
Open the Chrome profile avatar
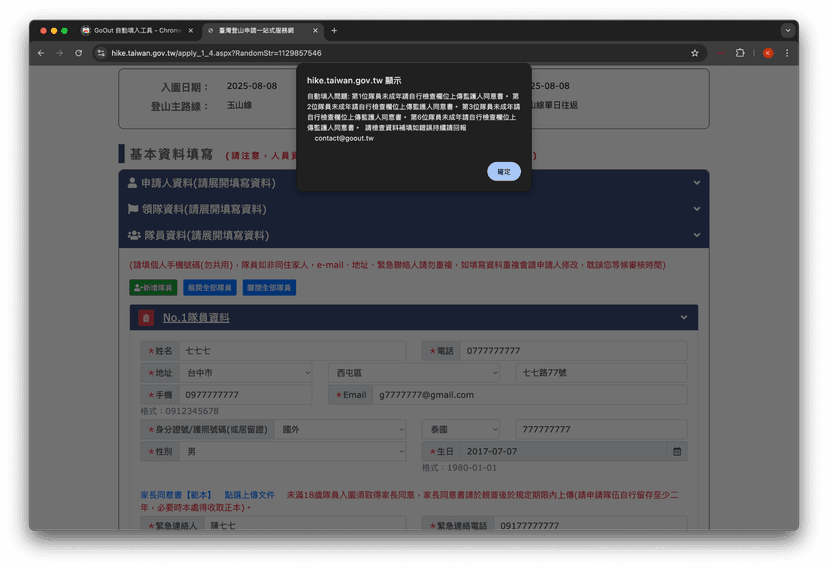768,53
